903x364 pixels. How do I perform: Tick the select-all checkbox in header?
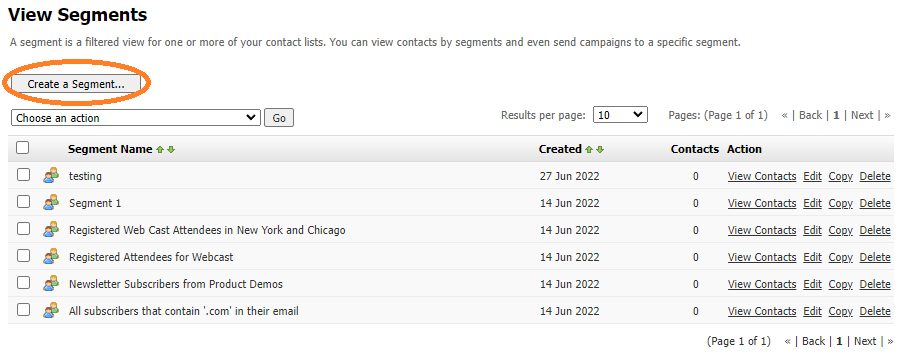[x=22, y=148]
